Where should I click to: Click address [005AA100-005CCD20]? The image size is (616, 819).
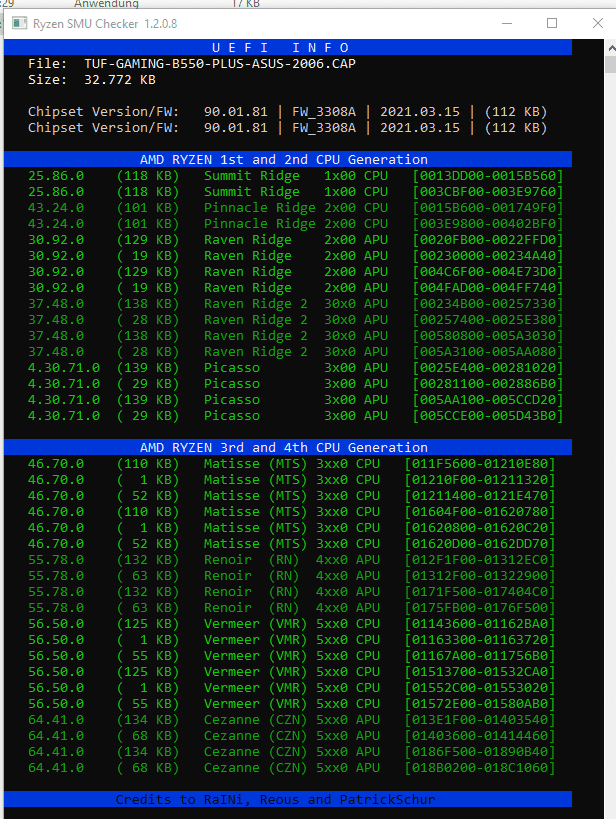pyautogui.click(x=488, y=400)
